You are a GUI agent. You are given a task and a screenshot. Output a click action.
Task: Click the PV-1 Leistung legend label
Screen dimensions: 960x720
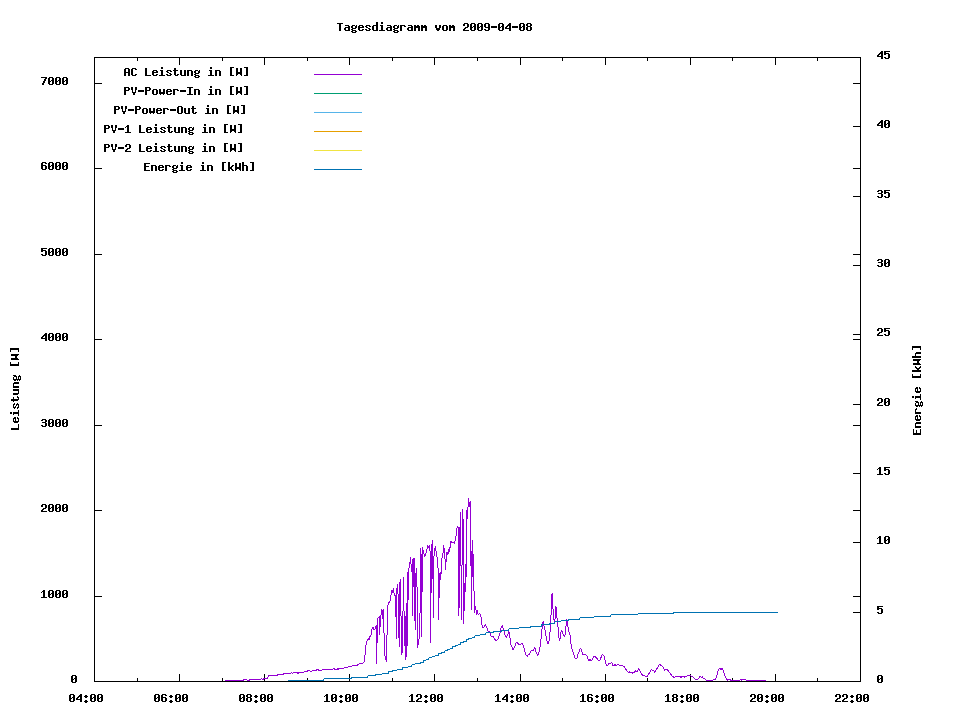tap(173, 129)
